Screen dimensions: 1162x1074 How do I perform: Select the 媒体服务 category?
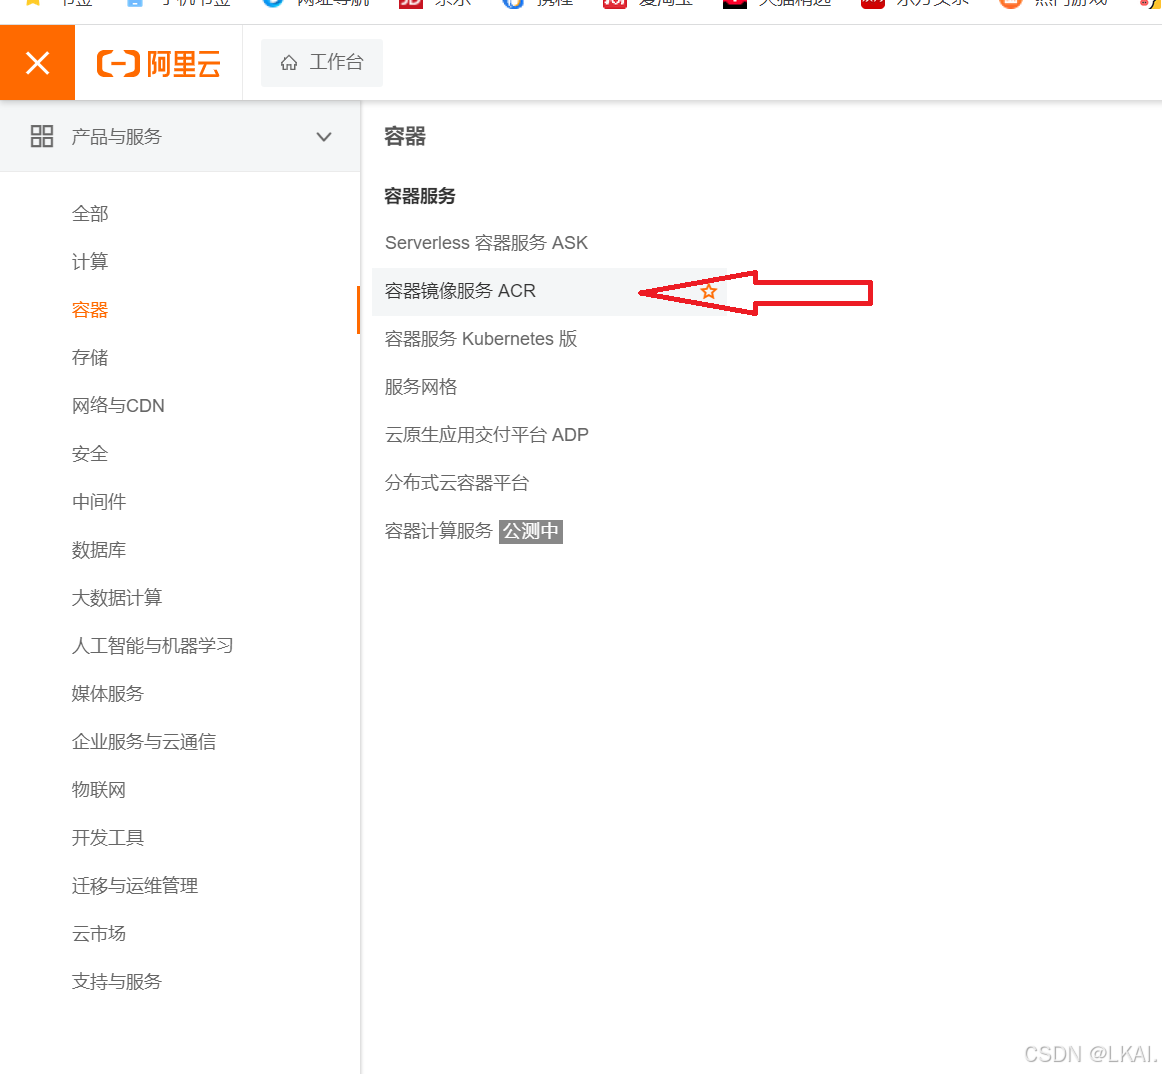click(x=107, y=694)
